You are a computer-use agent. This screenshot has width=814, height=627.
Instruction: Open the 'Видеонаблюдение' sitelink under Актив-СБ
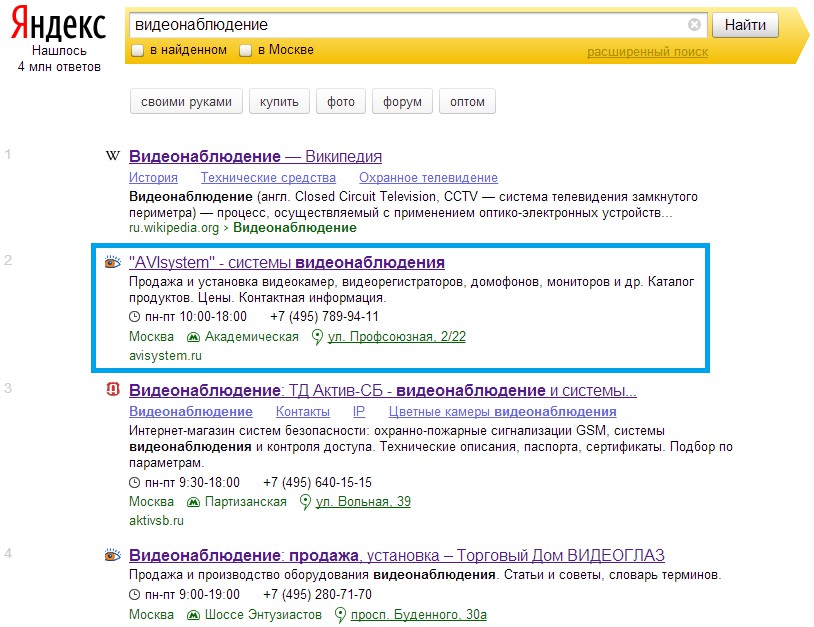pos(191,412)
